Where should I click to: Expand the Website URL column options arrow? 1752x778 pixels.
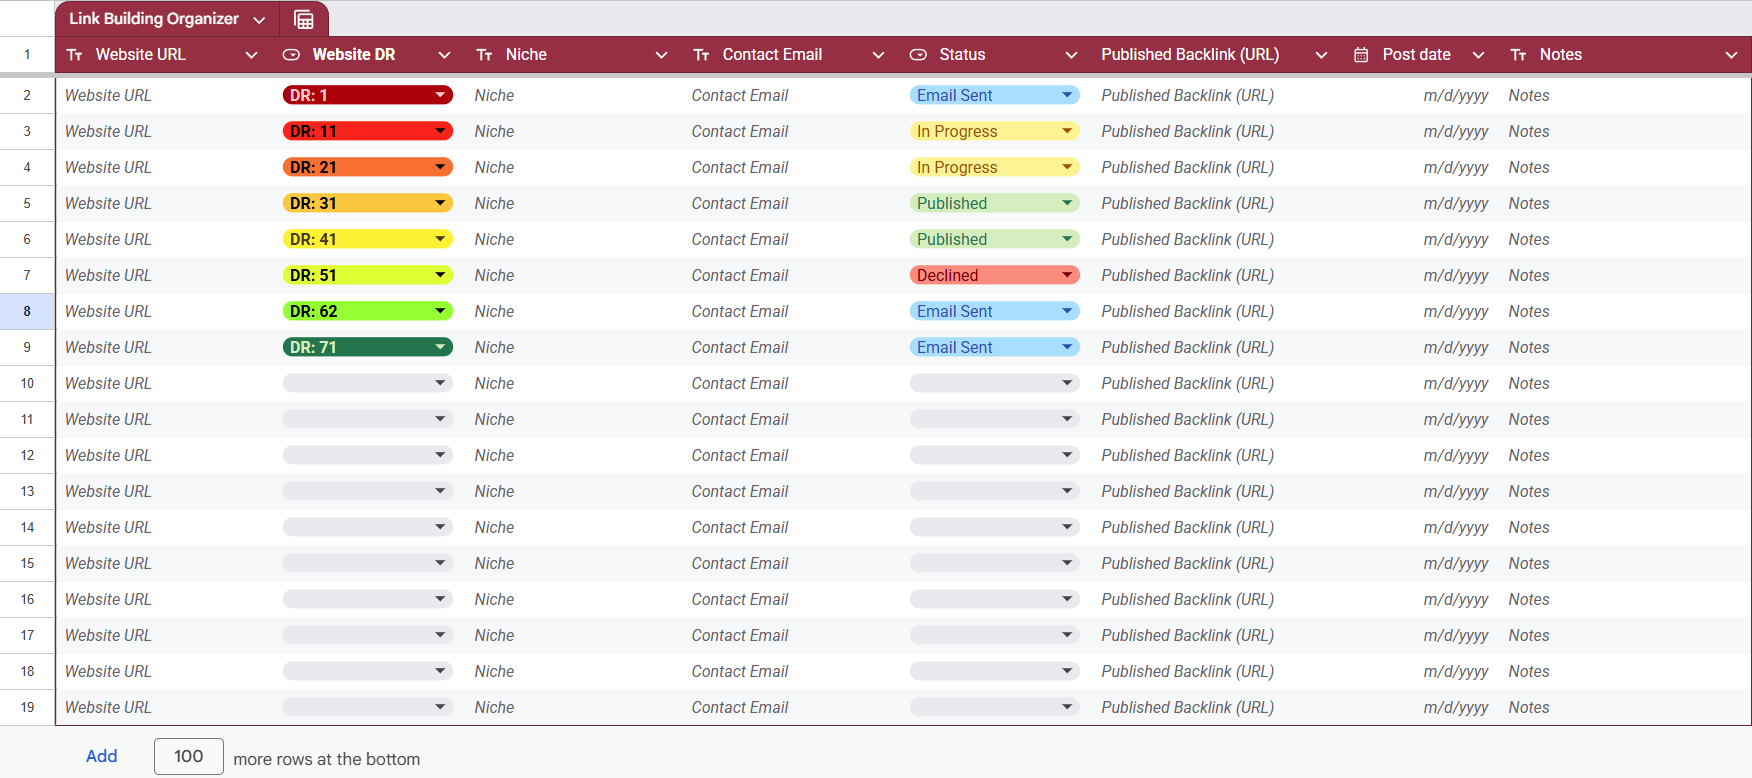(x=251, y=55)
